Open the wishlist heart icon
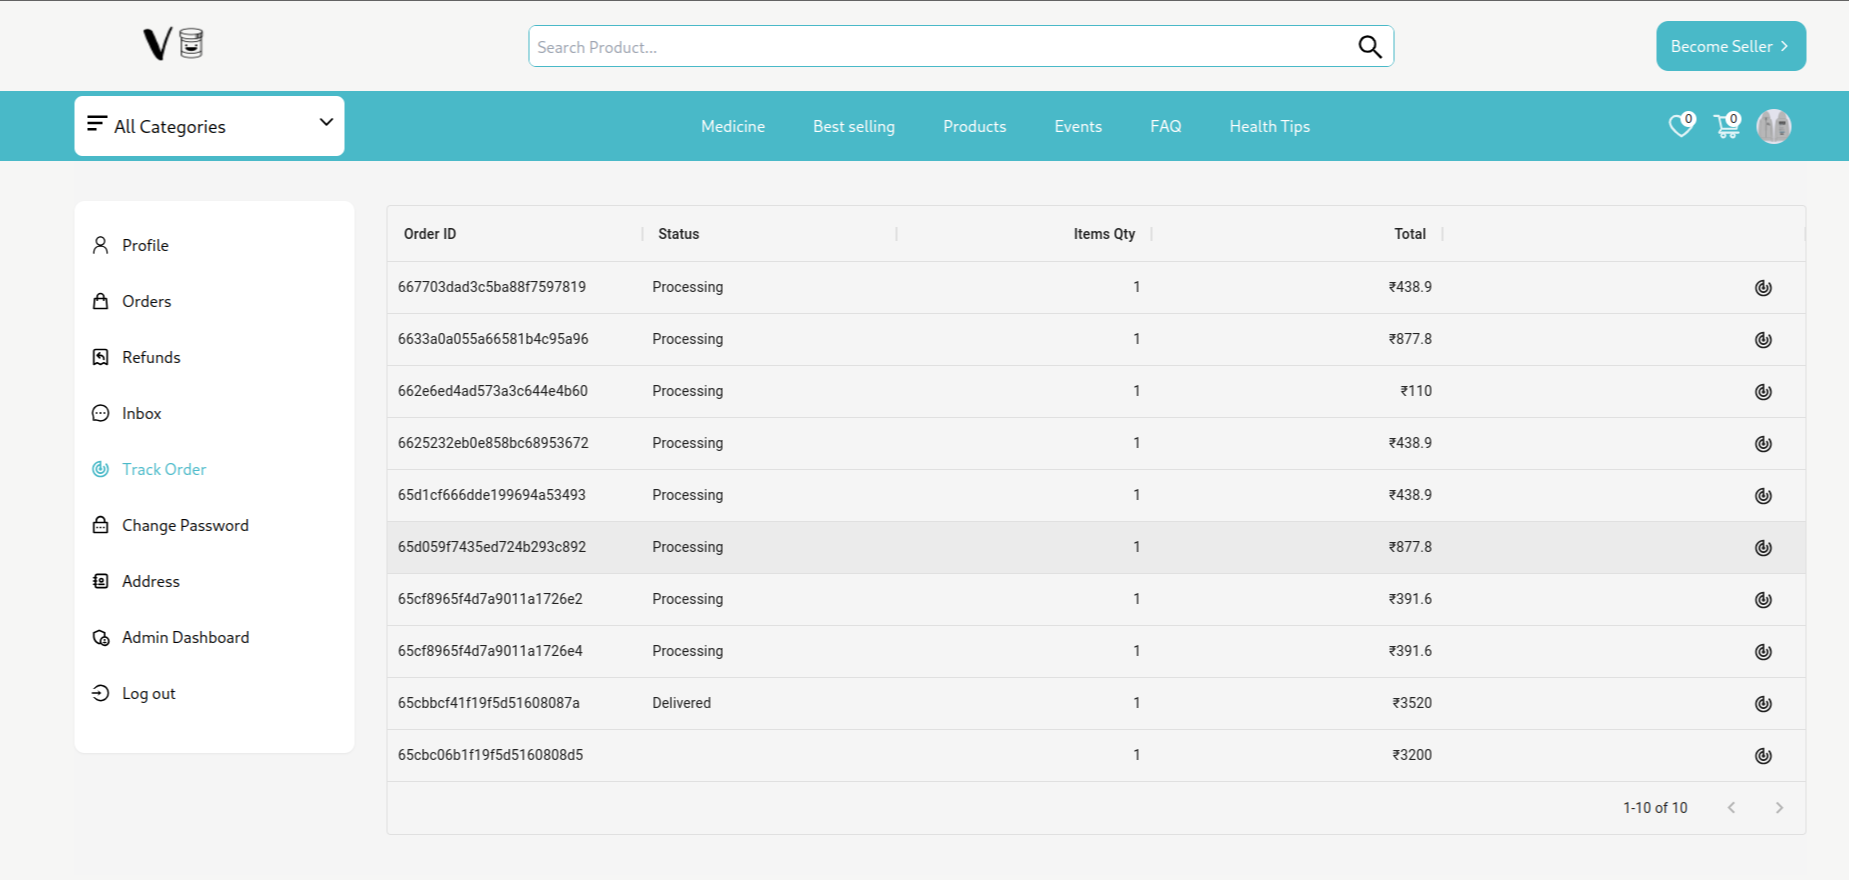 (x=1681, y=126)
